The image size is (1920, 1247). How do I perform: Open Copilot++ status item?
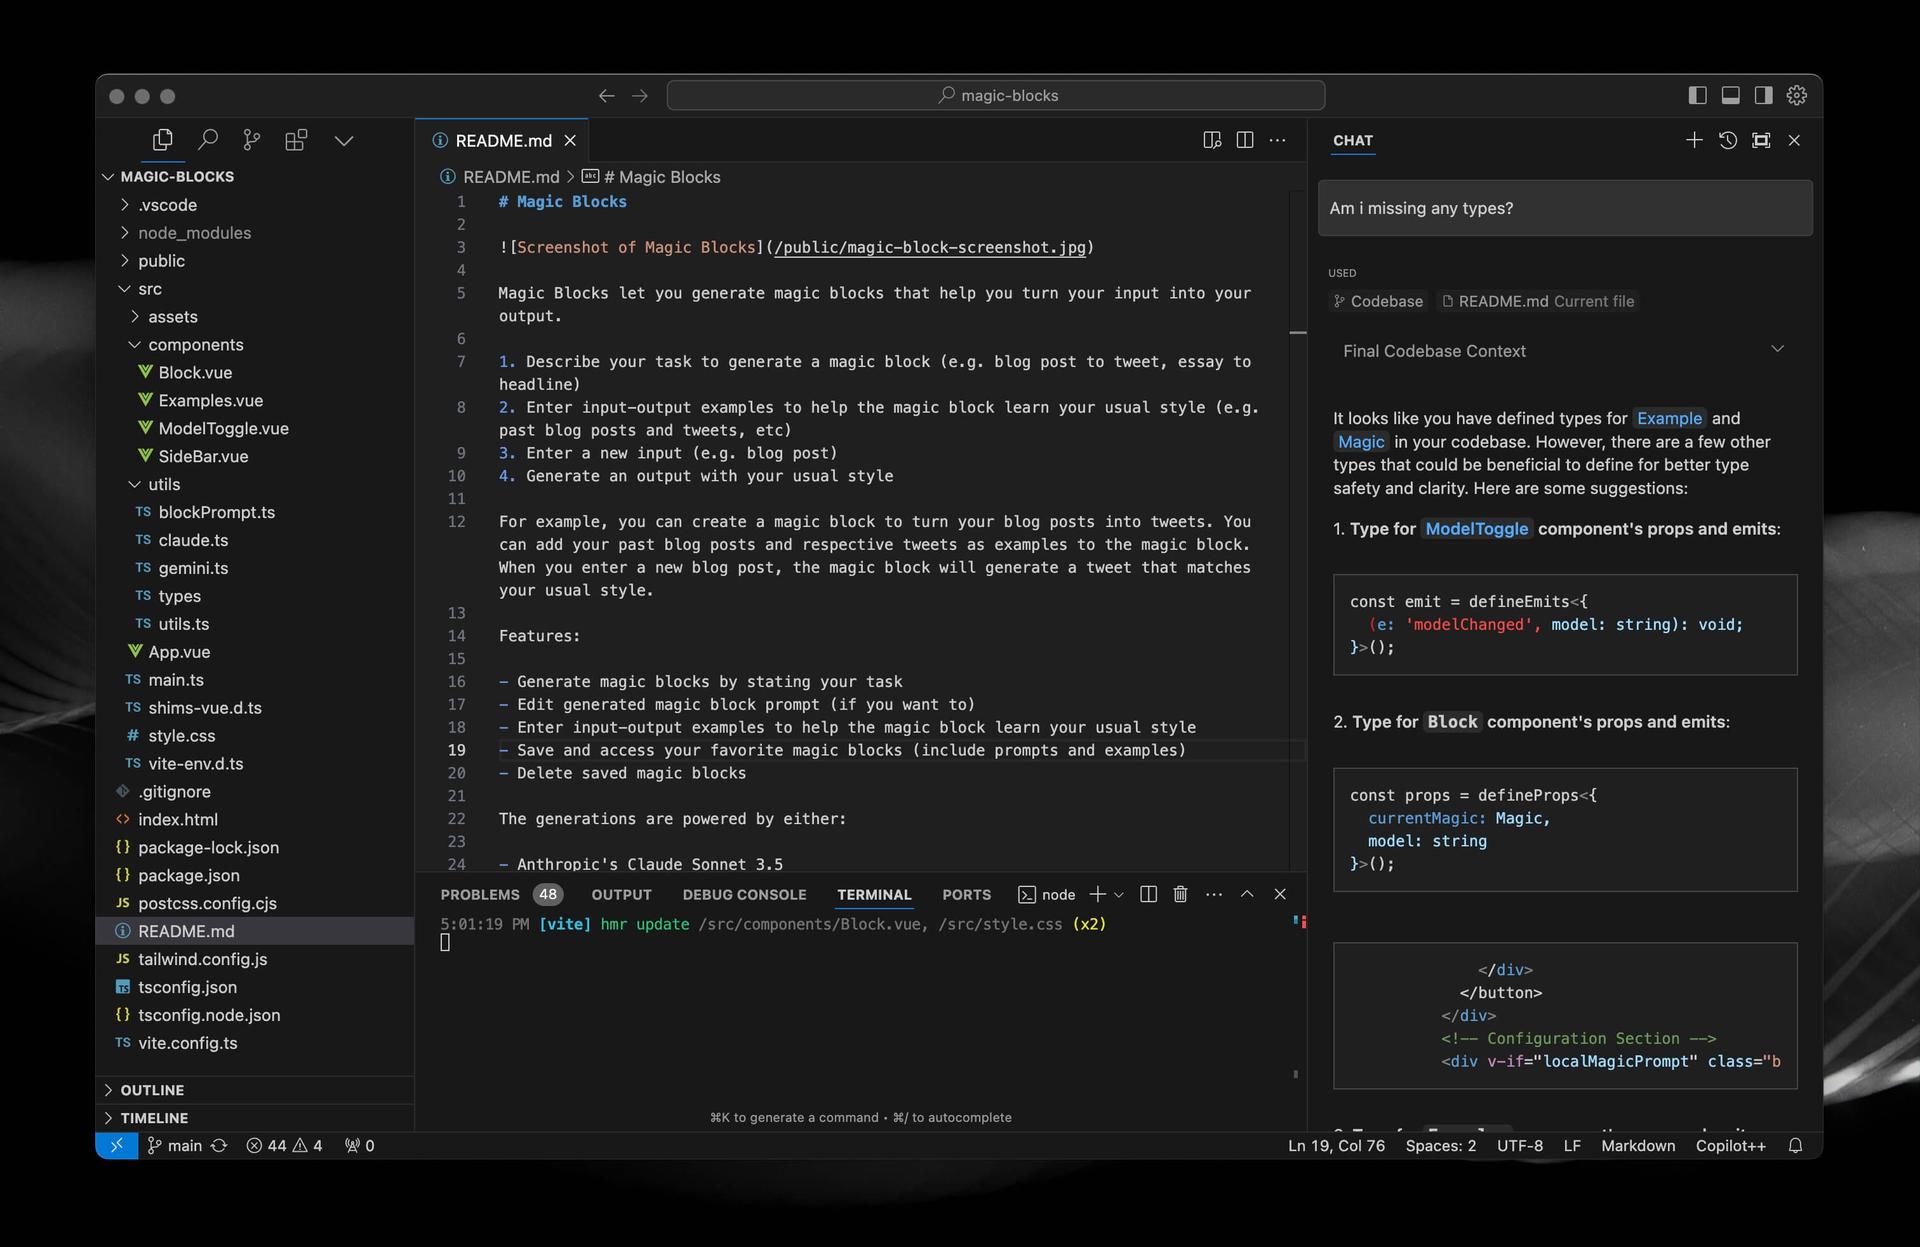pyautogui.click(x=1730, y=1146)
